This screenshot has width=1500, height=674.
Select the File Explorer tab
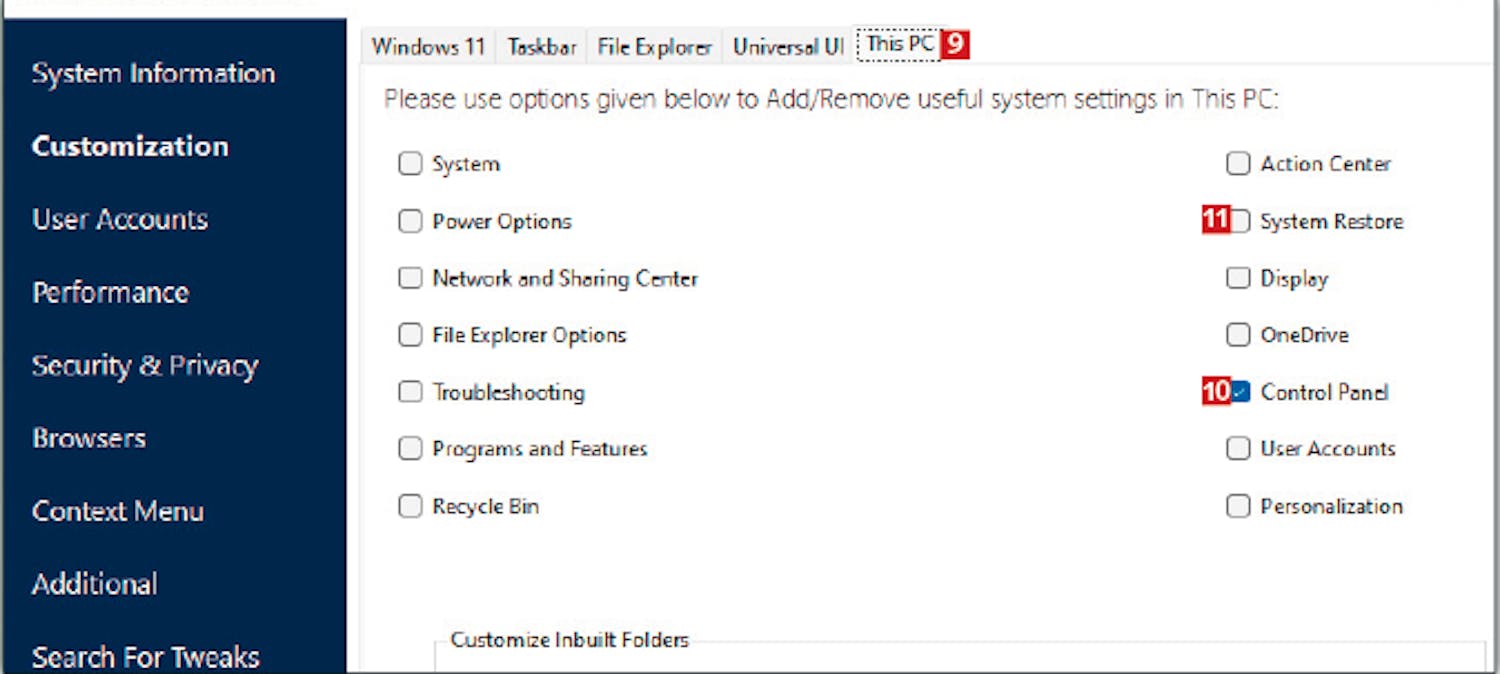pos(654,47)
